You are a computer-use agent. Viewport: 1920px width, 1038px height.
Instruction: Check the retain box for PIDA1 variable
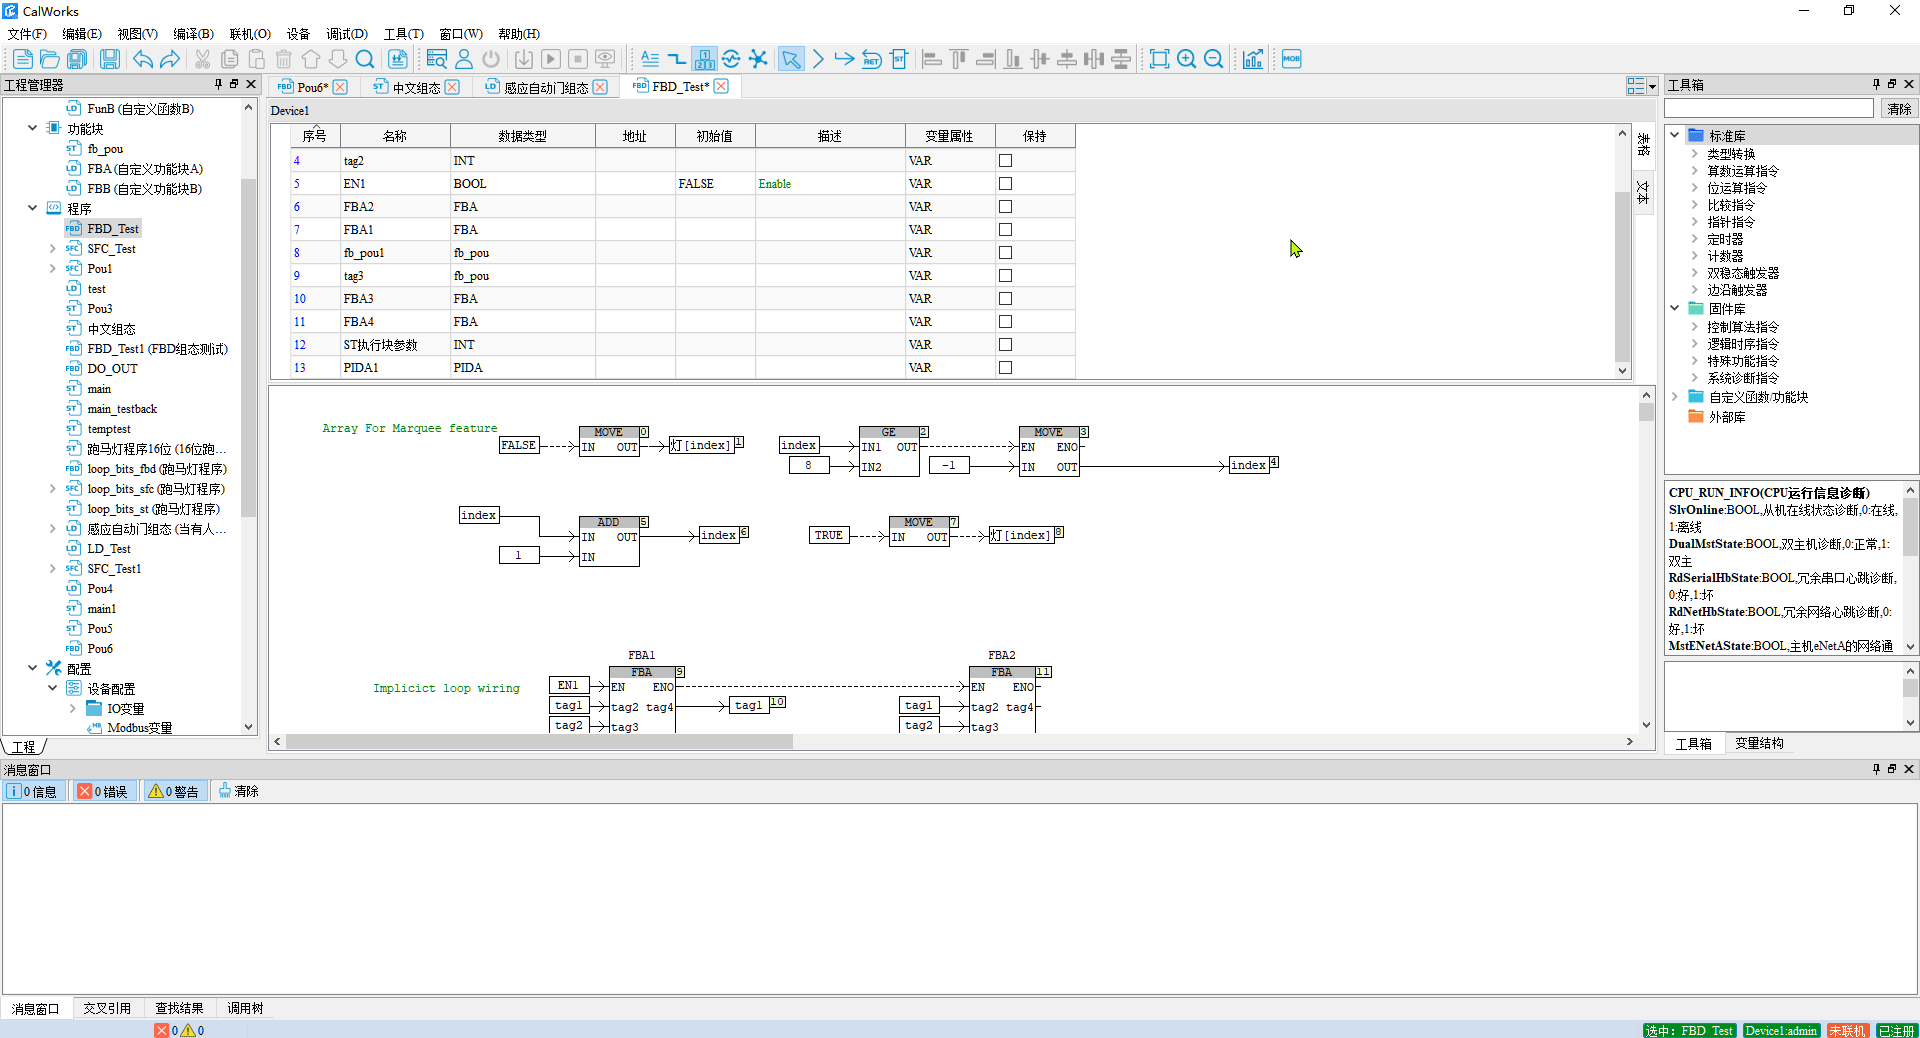pos(1005,368)
